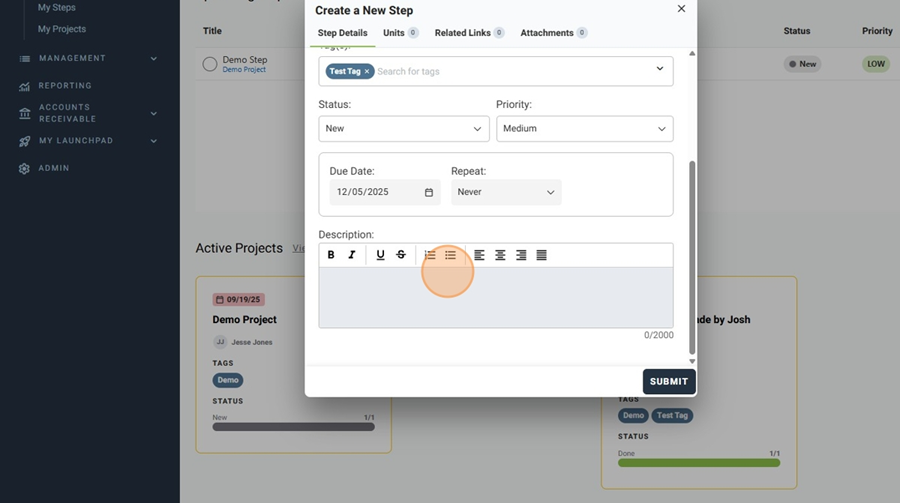This screenshot has height=503, width=900.
Task: Click the New status badge in the table
Action: [x=802, y=64]
